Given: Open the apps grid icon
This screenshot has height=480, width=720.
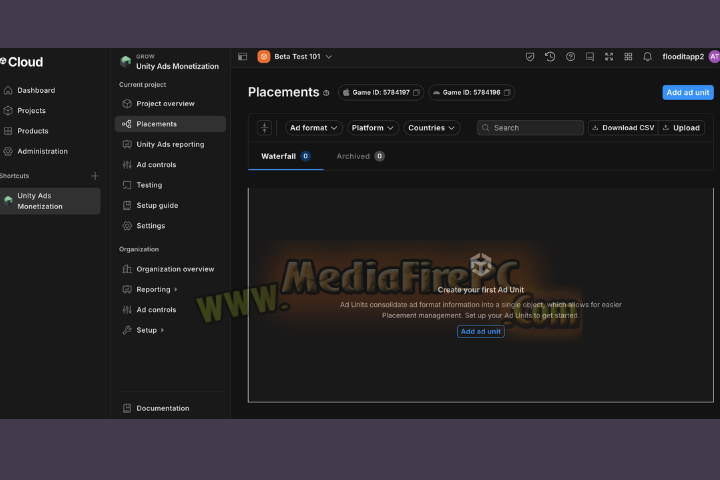Looking at the screenshot, I should click(x=628, y=56).
